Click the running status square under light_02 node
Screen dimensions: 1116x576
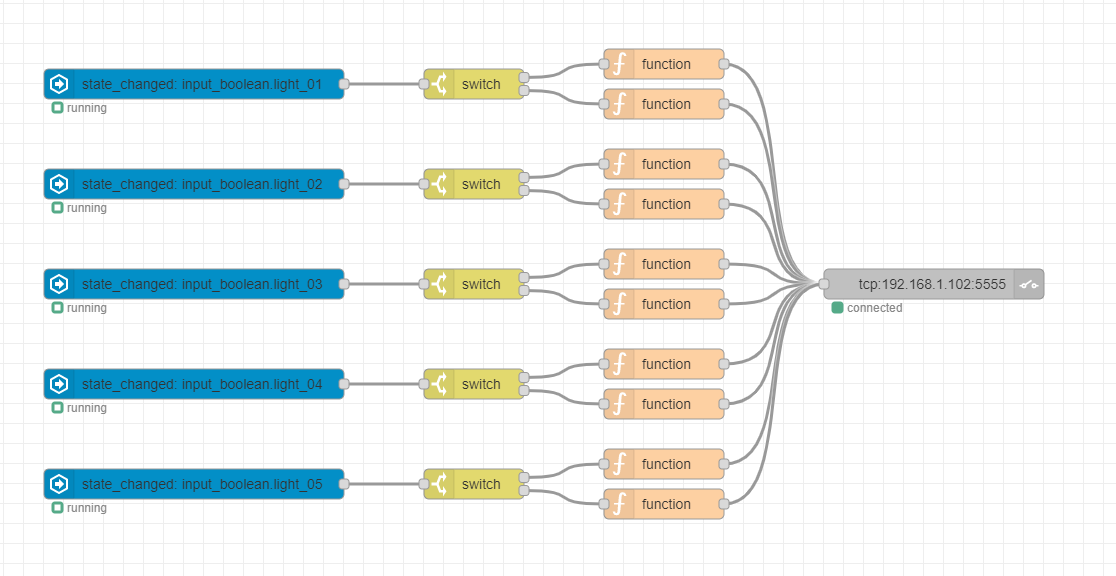coord(57,208)
